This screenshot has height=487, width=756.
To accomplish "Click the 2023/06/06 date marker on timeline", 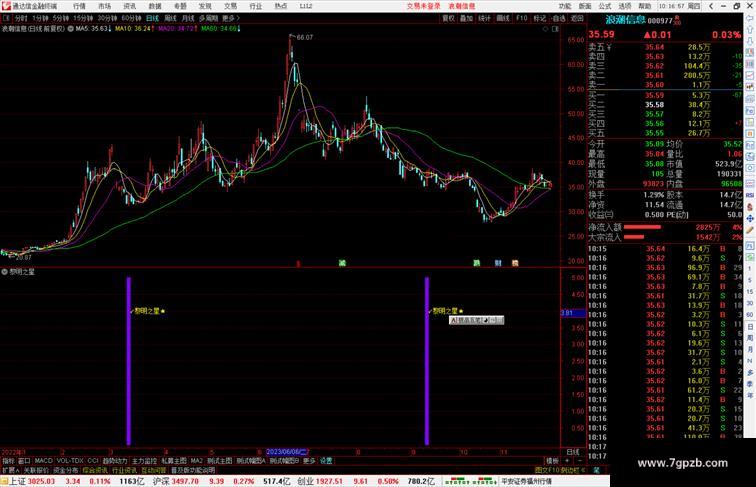I will tap(287, 452).
